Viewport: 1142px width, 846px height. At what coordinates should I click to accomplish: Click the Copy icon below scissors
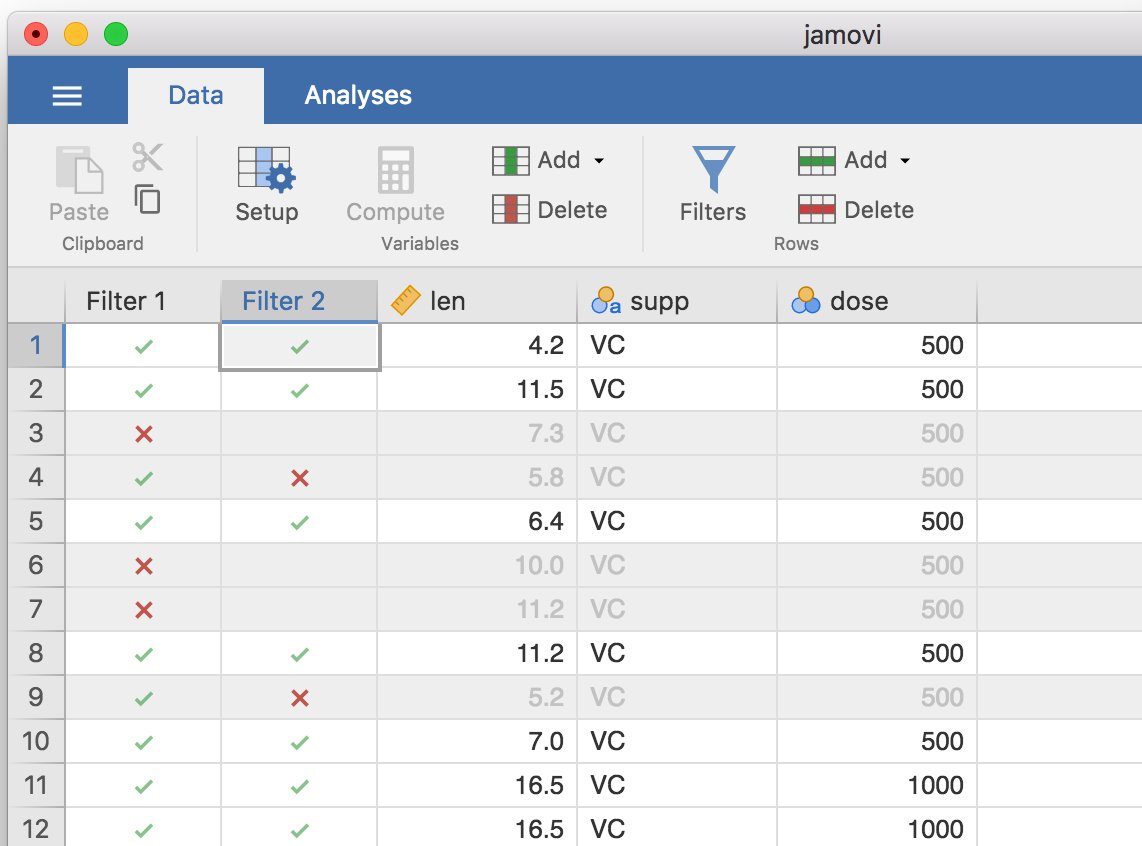pyautogui.click(x=147, y=199)
